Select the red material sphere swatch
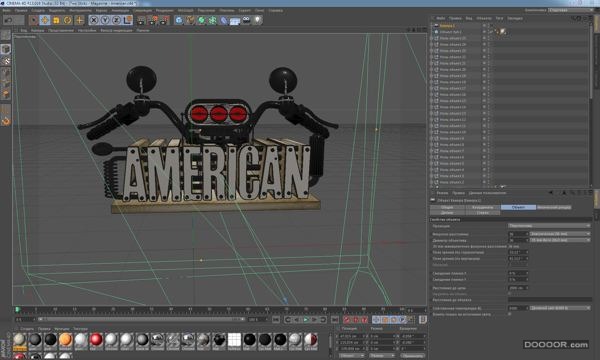This screenshot has width=600, height=360. [96, 340]
